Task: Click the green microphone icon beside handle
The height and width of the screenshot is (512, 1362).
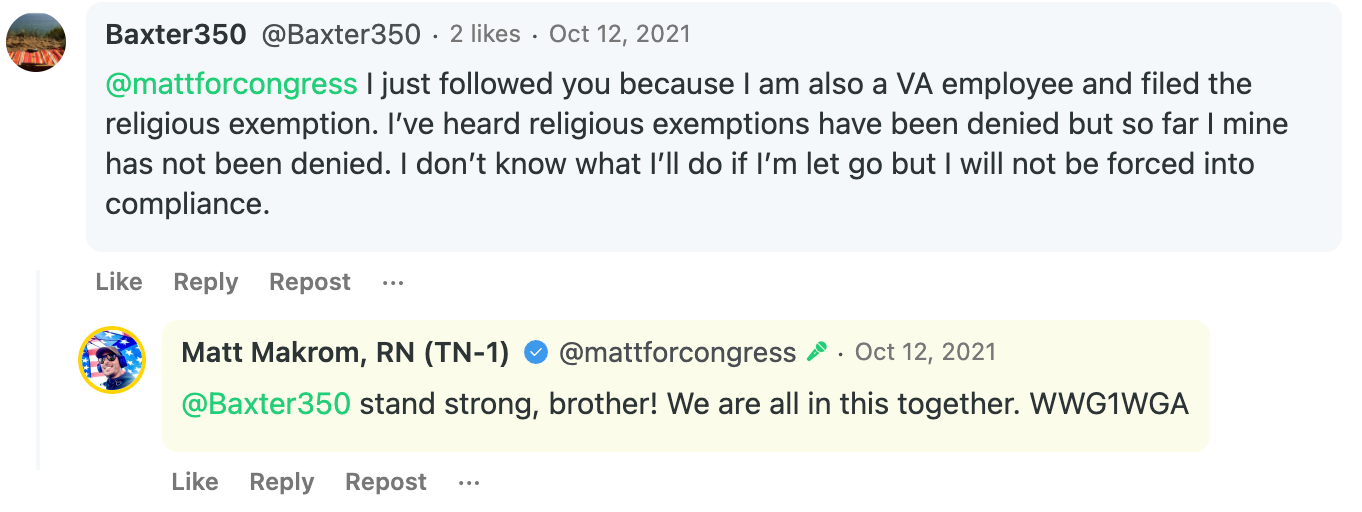Action: (x=817, y=352)
